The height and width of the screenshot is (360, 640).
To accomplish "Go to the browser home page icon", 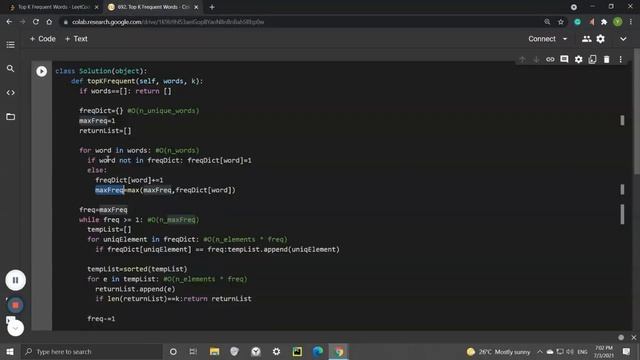I will pyautogui.click(x=49, y=22).
